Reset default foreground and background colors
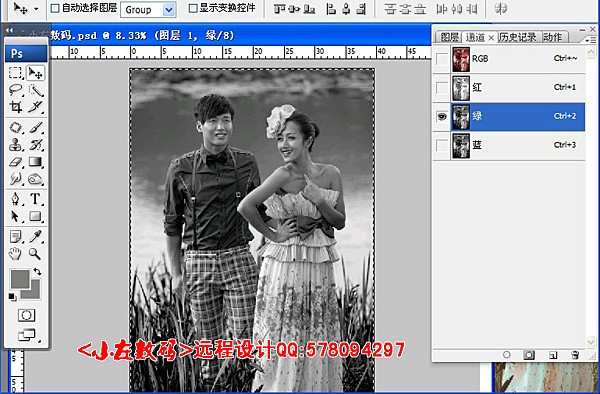Screen dimensions: 600x394 (x=11, y=296)
